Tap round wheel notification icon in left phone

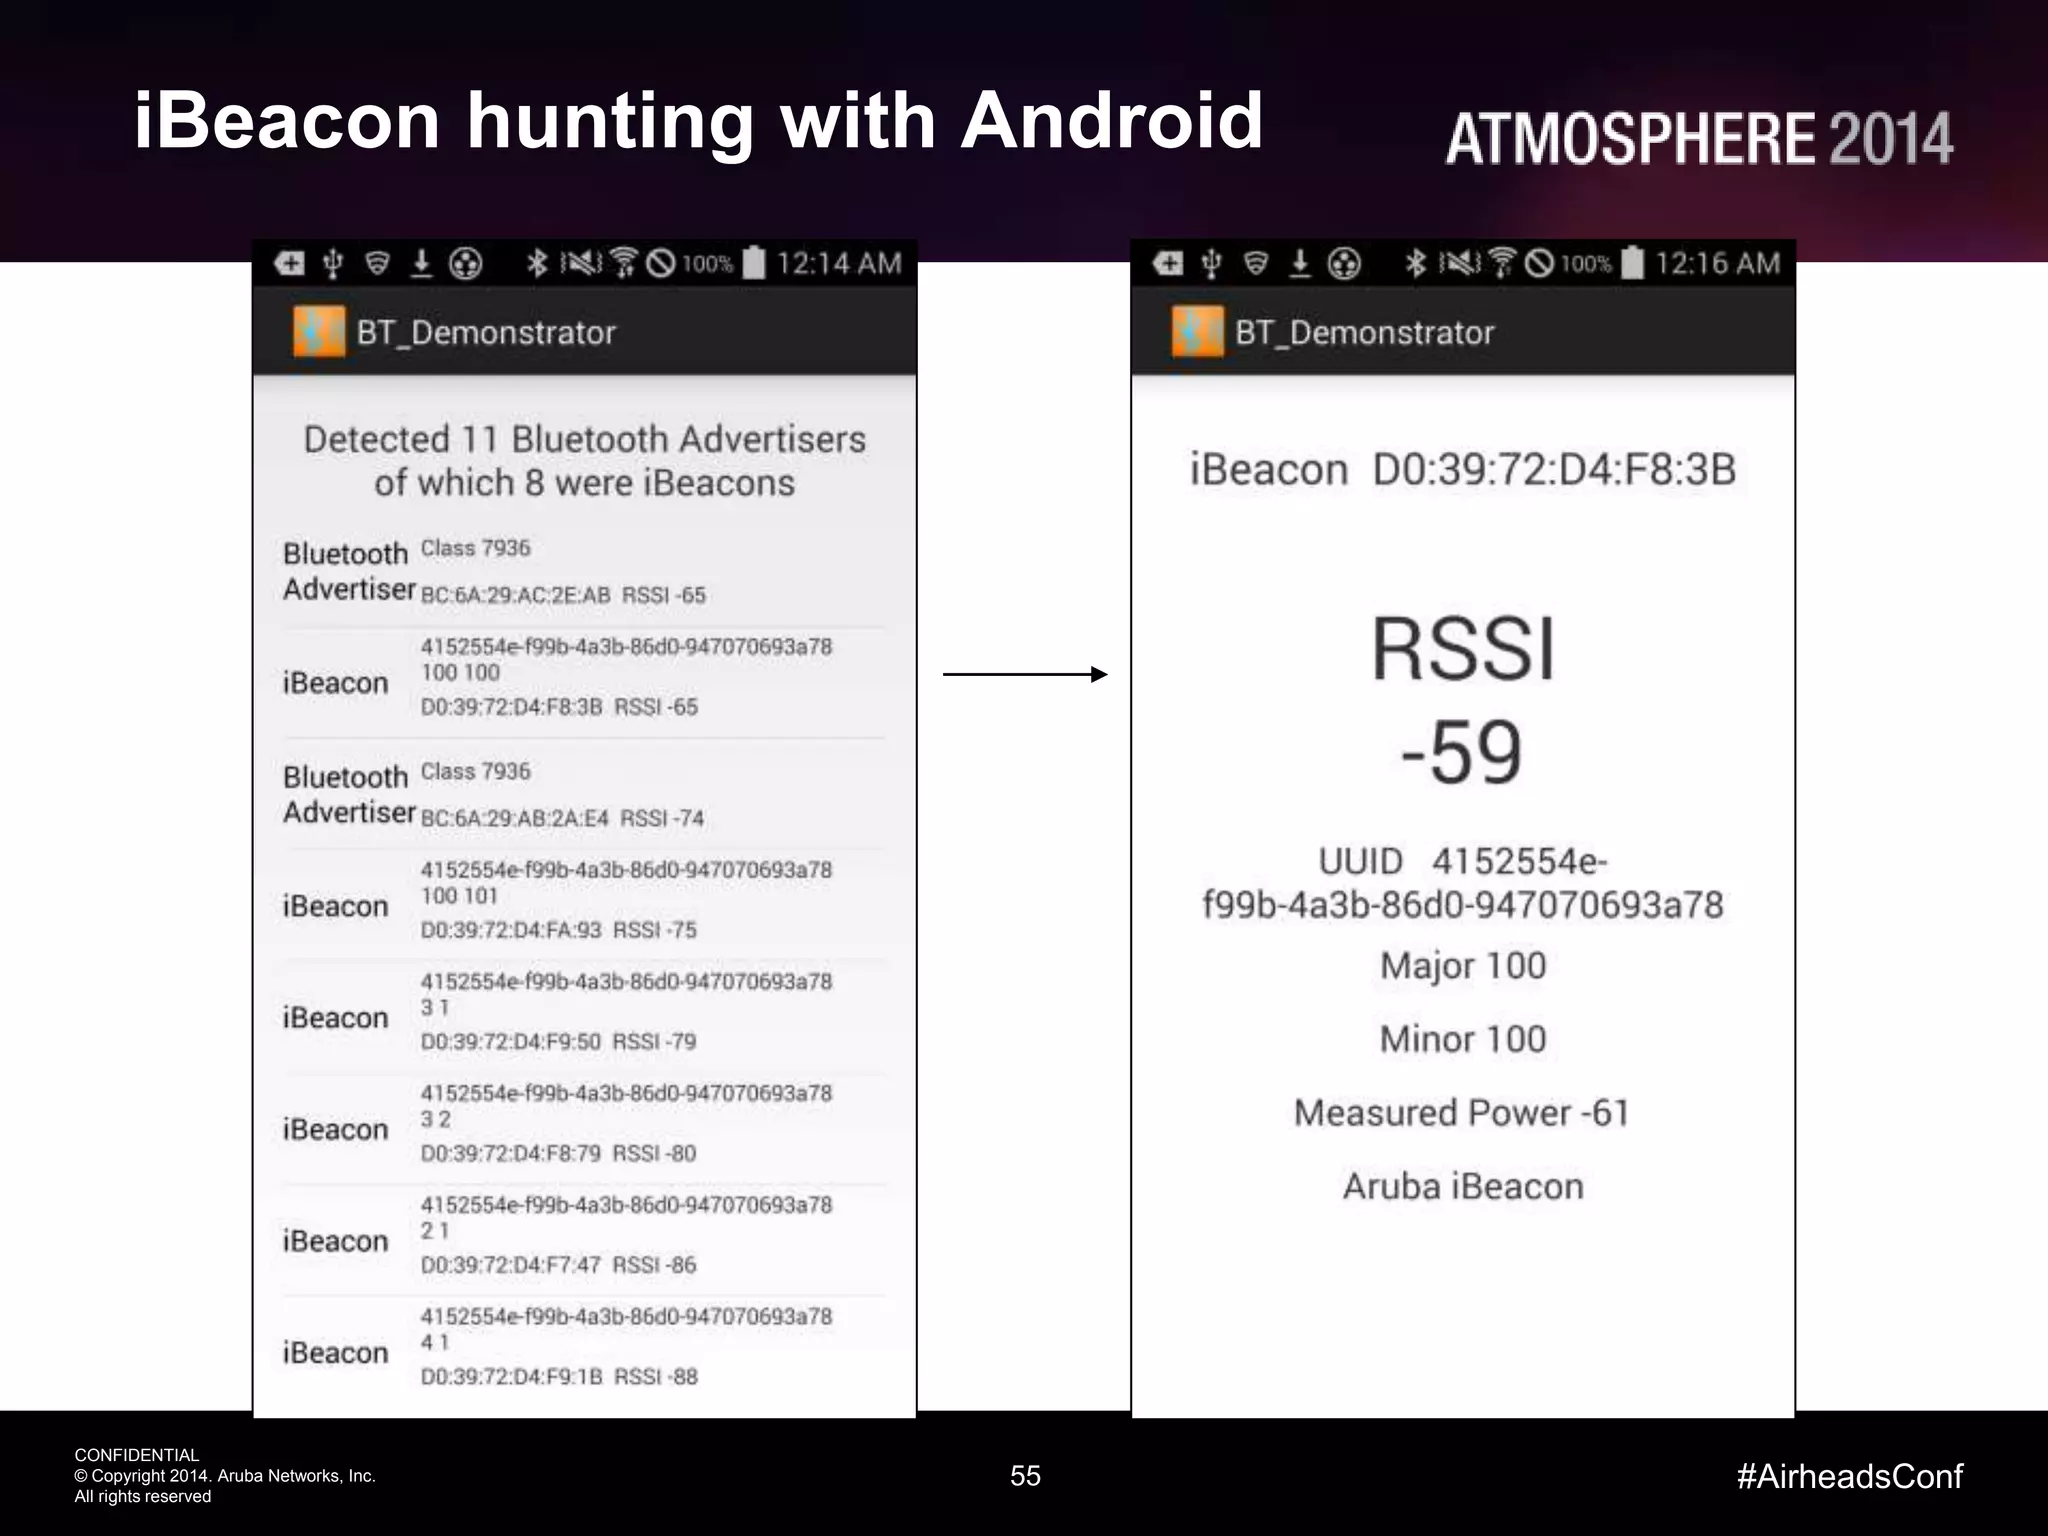tap(465, 263)
